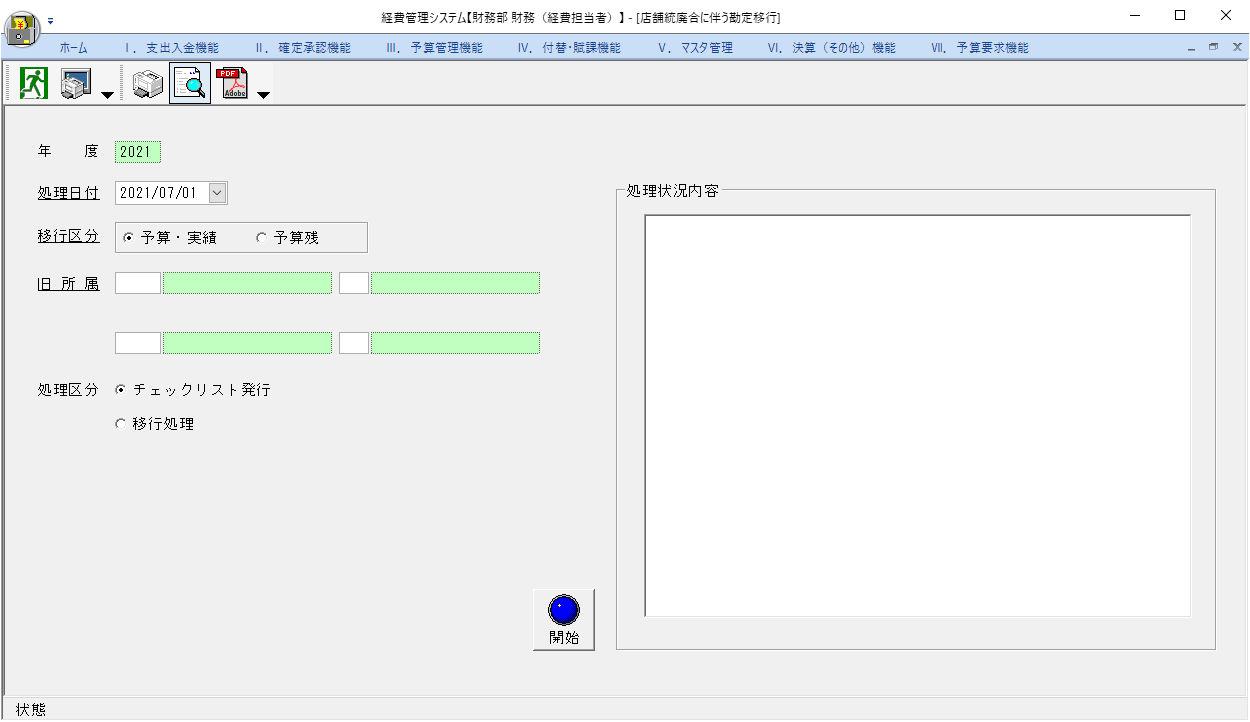Click the 年度 field showing 2021
This screenshot has width=1250, height=722.
(x=138, y=152)
